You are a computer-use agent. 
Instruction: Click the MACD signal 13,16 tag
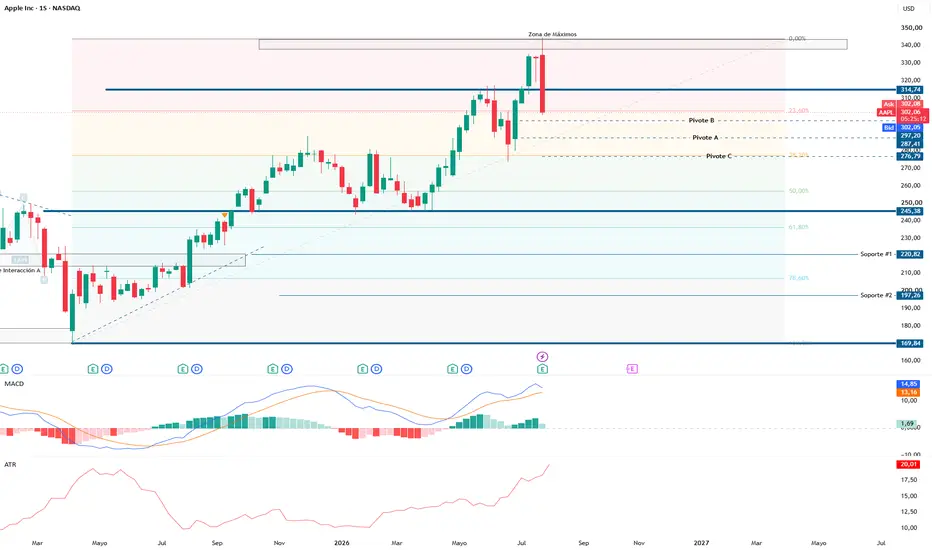(x=909, y=392)
